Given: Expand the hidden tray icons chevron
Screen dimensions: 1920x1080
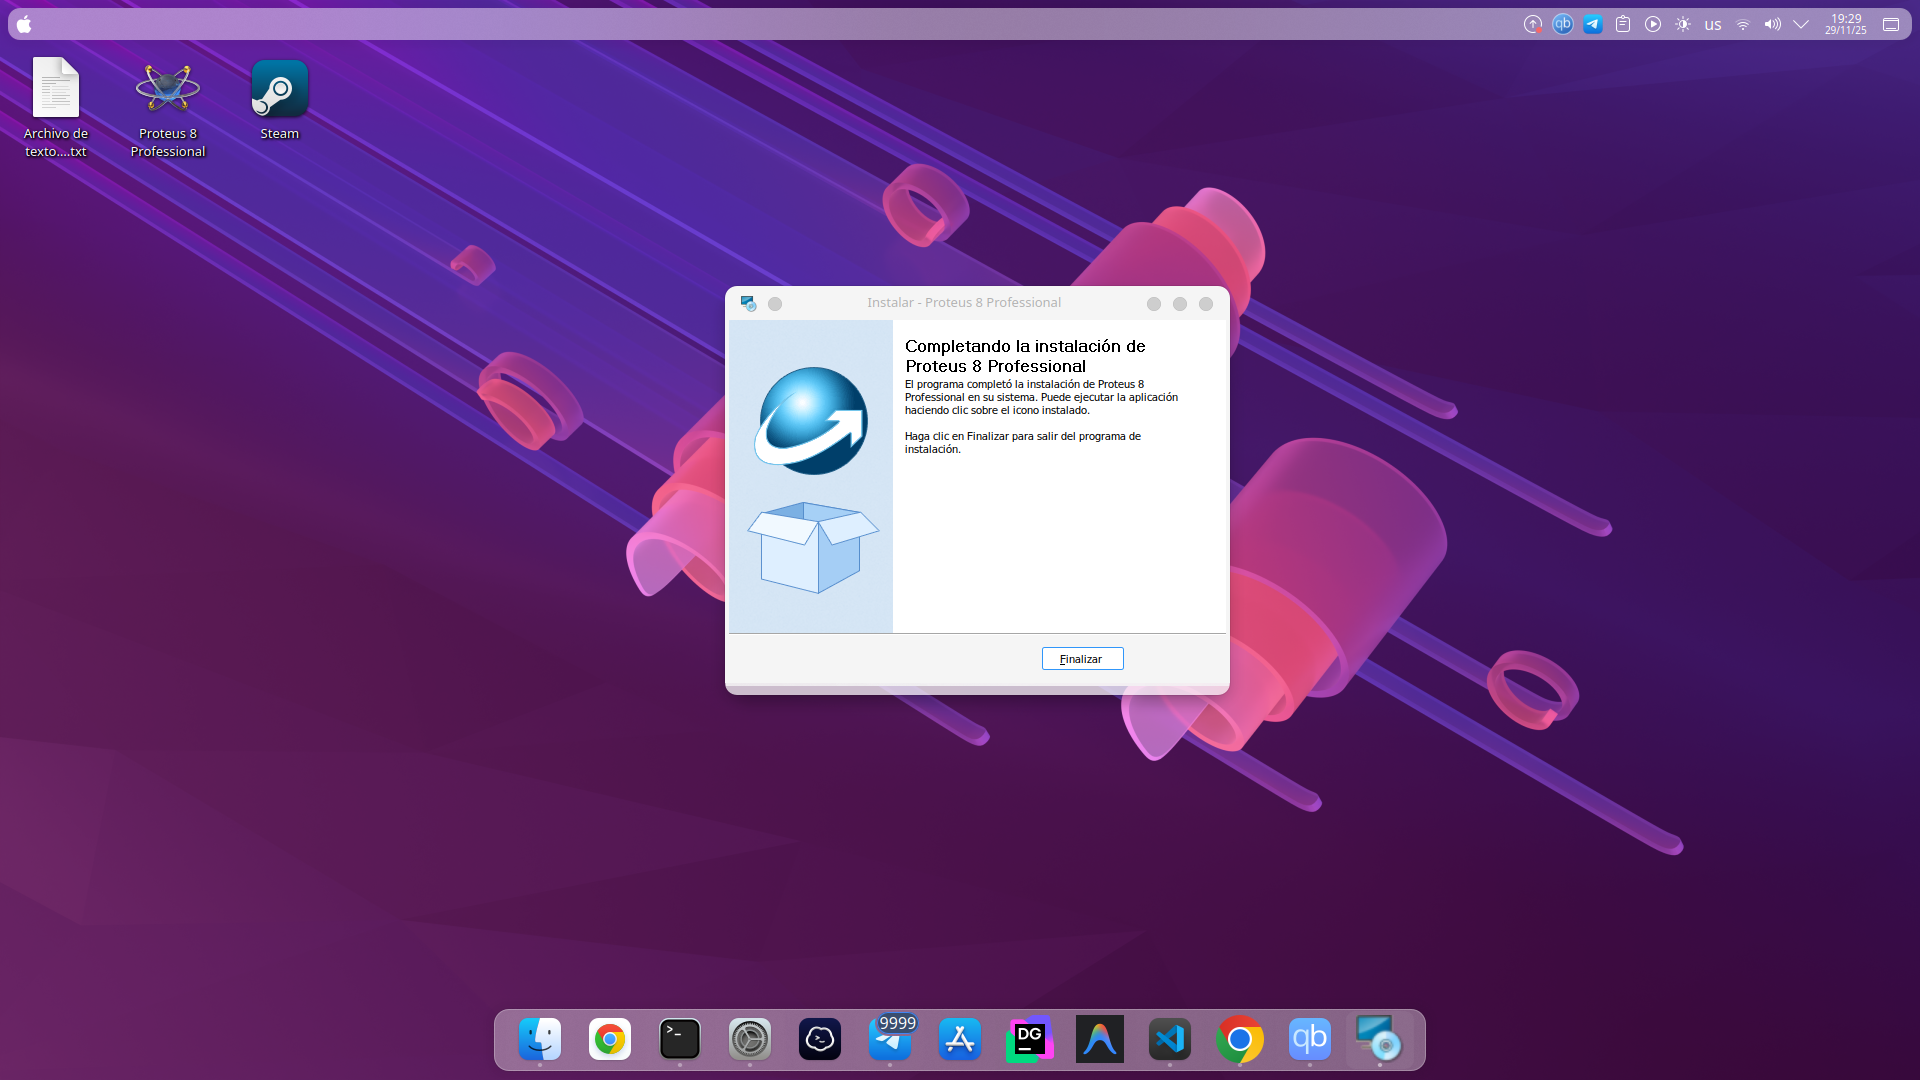Looking at the screenshot, I should pyautogui.click(x=1801, y=24).
